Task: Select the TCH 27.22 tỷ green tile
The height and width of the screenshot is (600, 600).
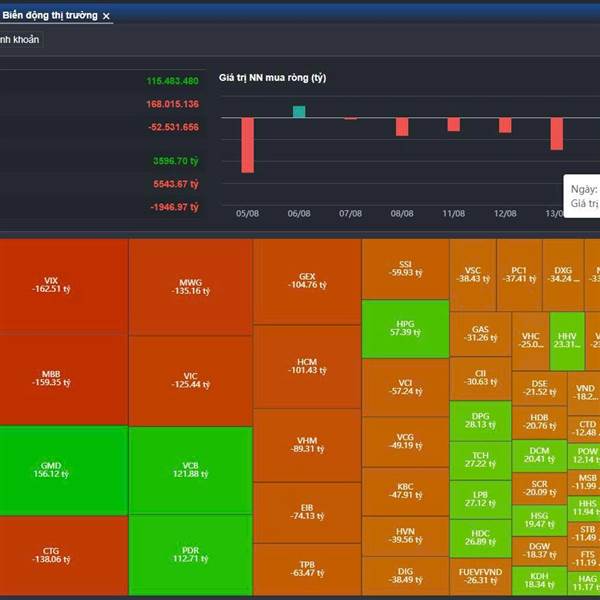Action: tap(480, 460)
